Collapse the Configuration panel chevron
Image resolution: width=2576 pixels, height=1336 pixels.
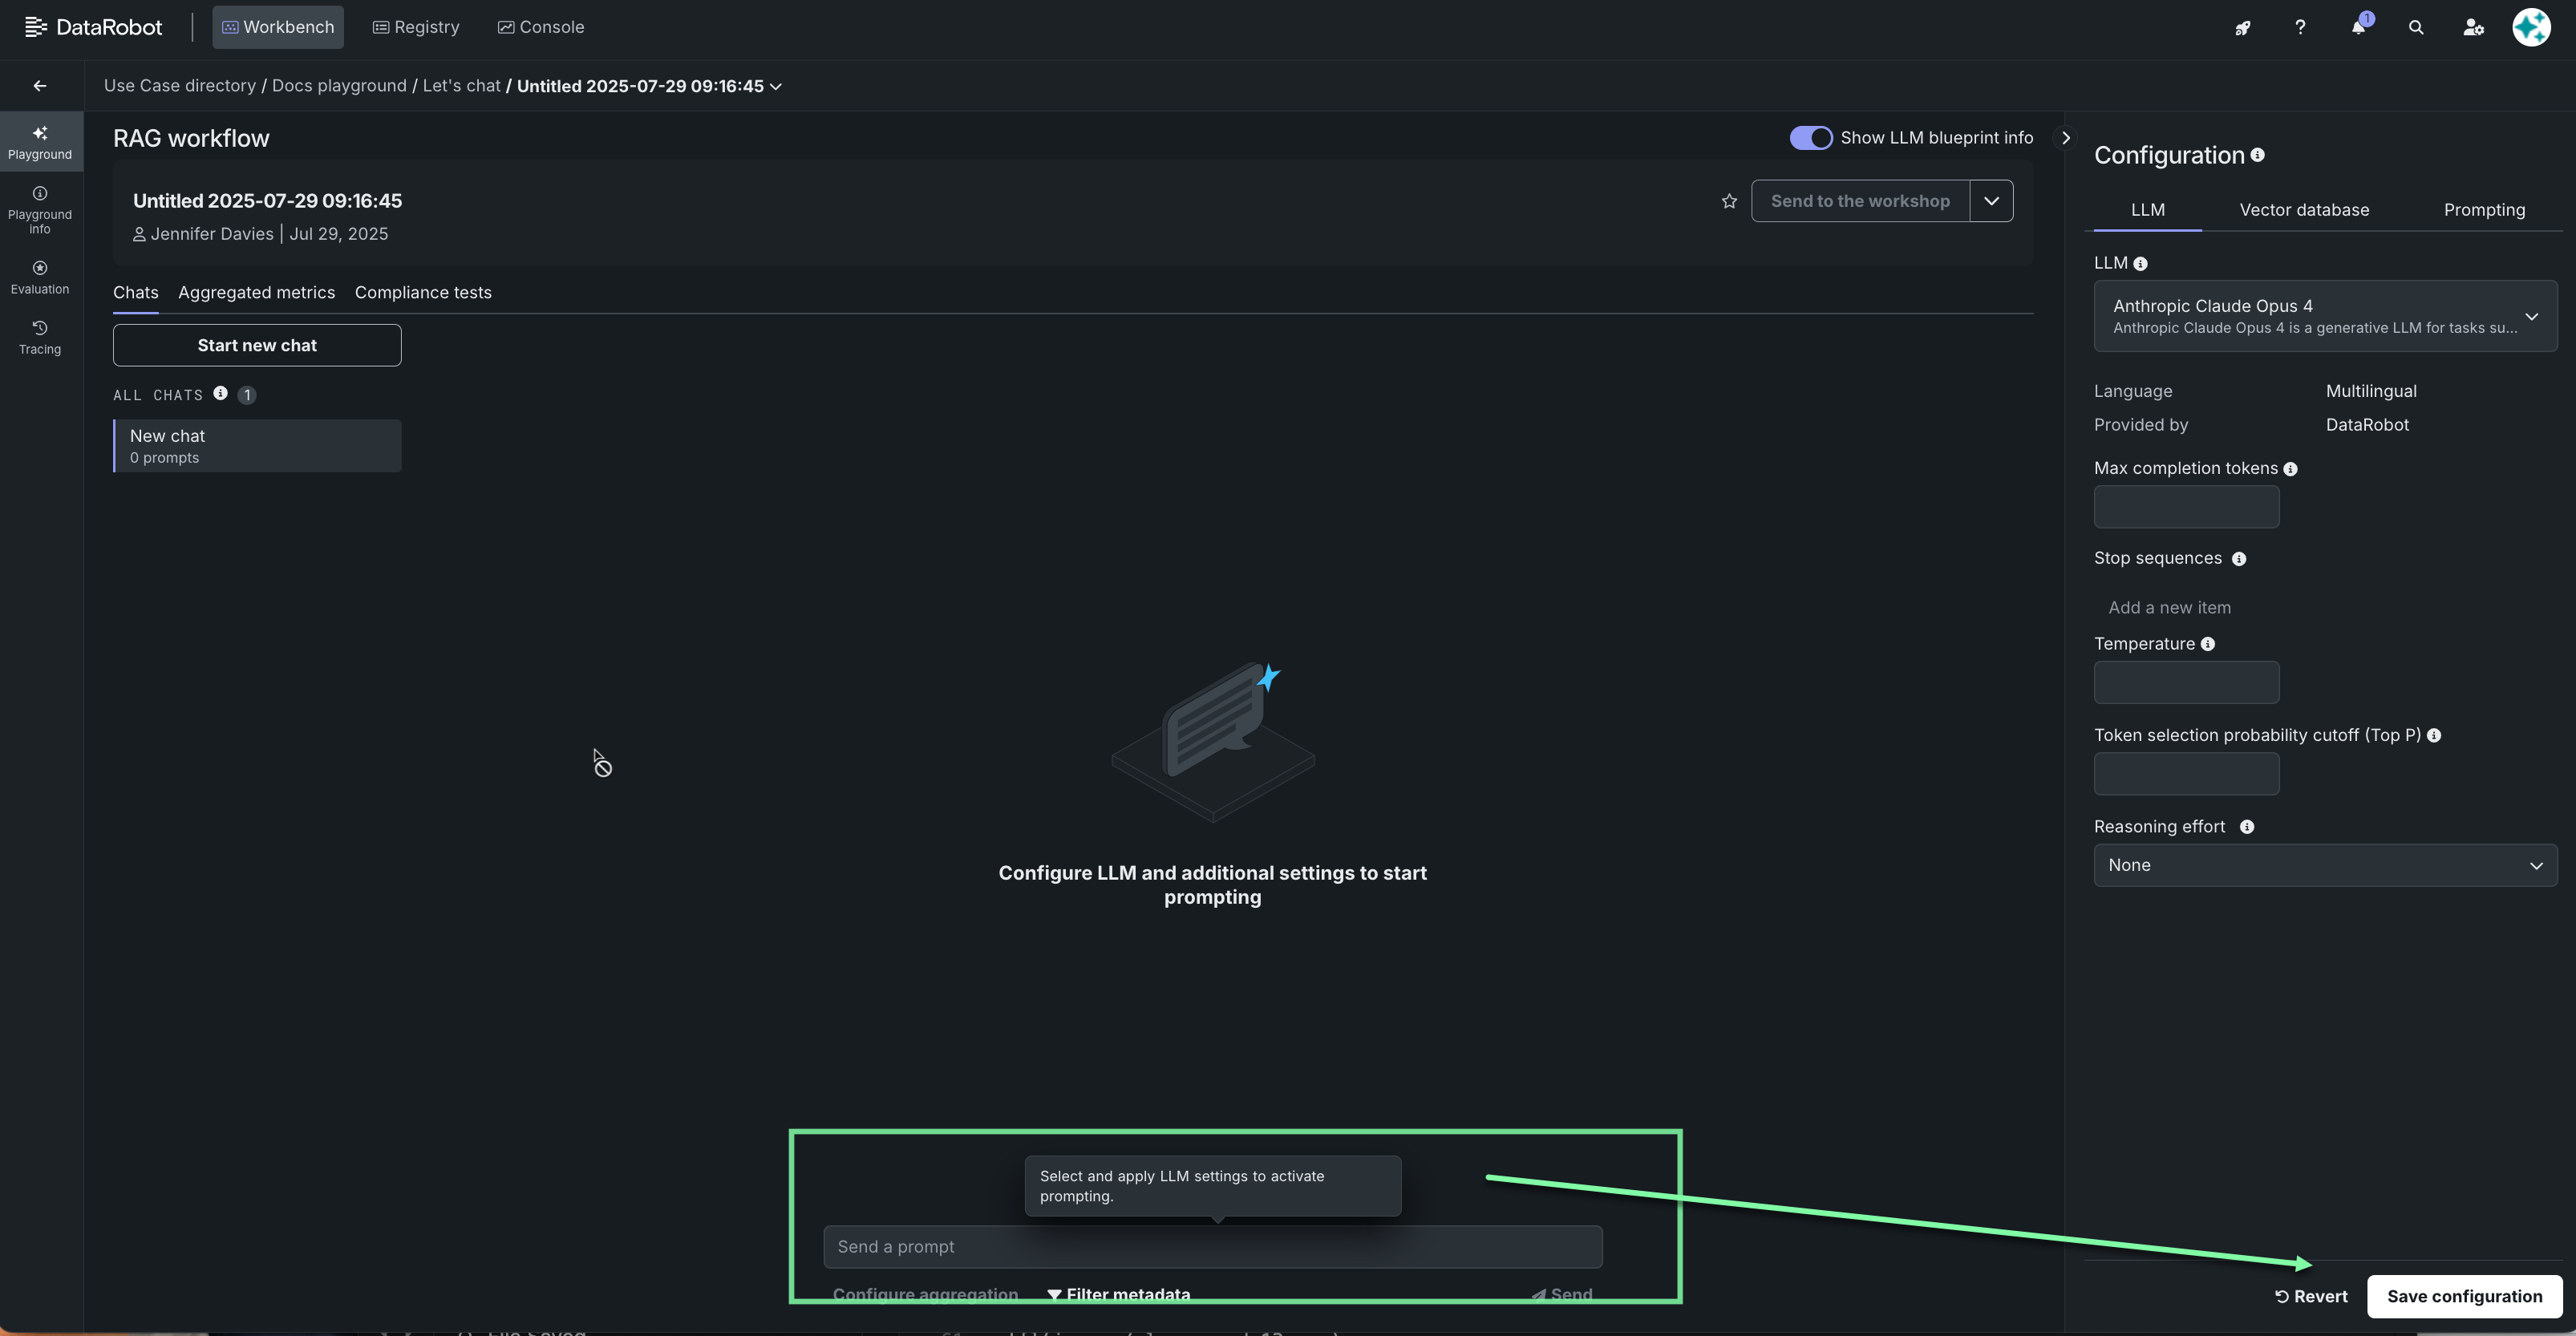[2065, 138]
